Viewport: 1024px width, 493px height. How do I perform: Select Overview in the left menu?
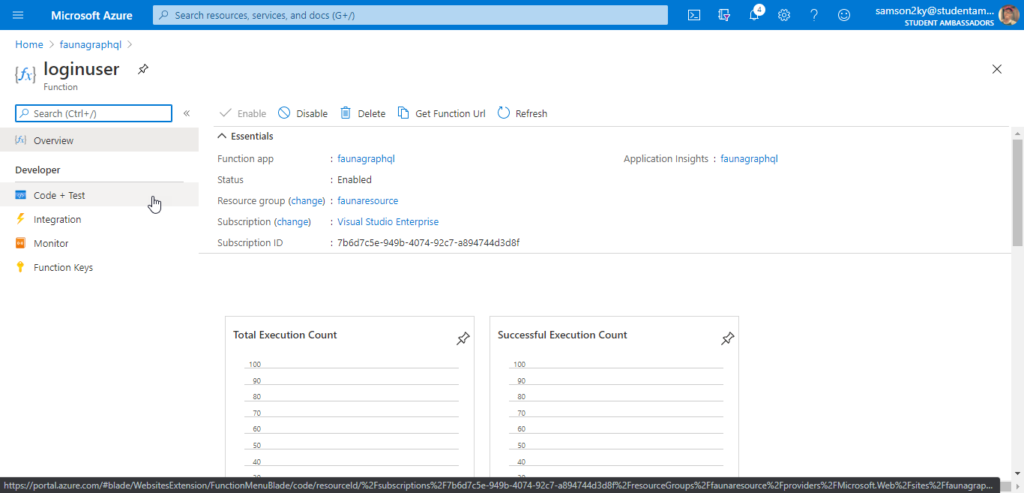(x=99, y=140)
